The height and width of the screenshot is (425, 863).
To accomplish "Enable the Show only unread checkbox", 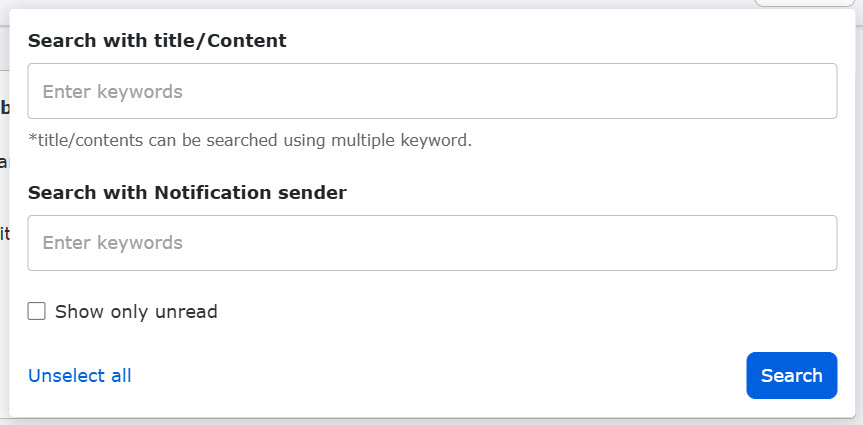I will [37, 311].
